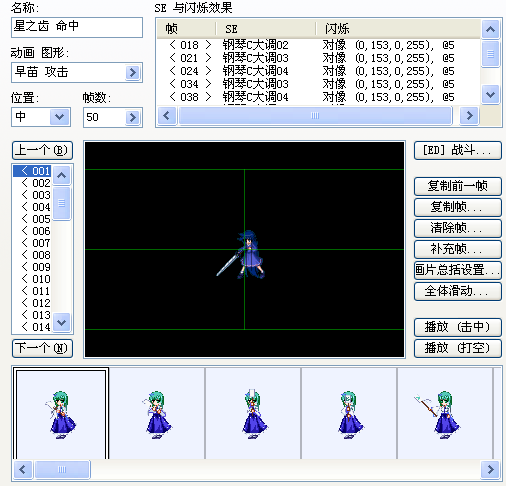
Task: Play the animation with 播放 (打空)
Action: [x=458, y=348]
